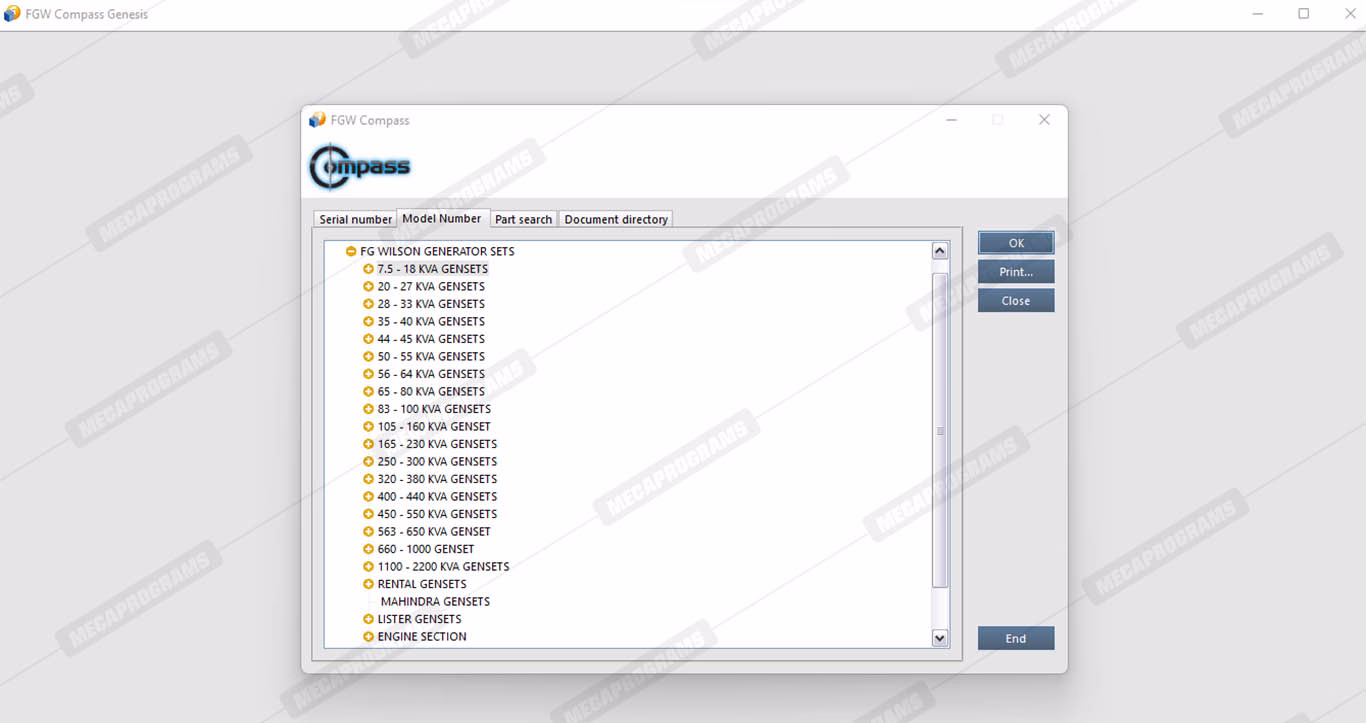This screenshot has height=723, width=1366.
Task: Expand the 50 - 55 KVA GENSETS node
Action: pyautogui.click(x=368, y=357)
